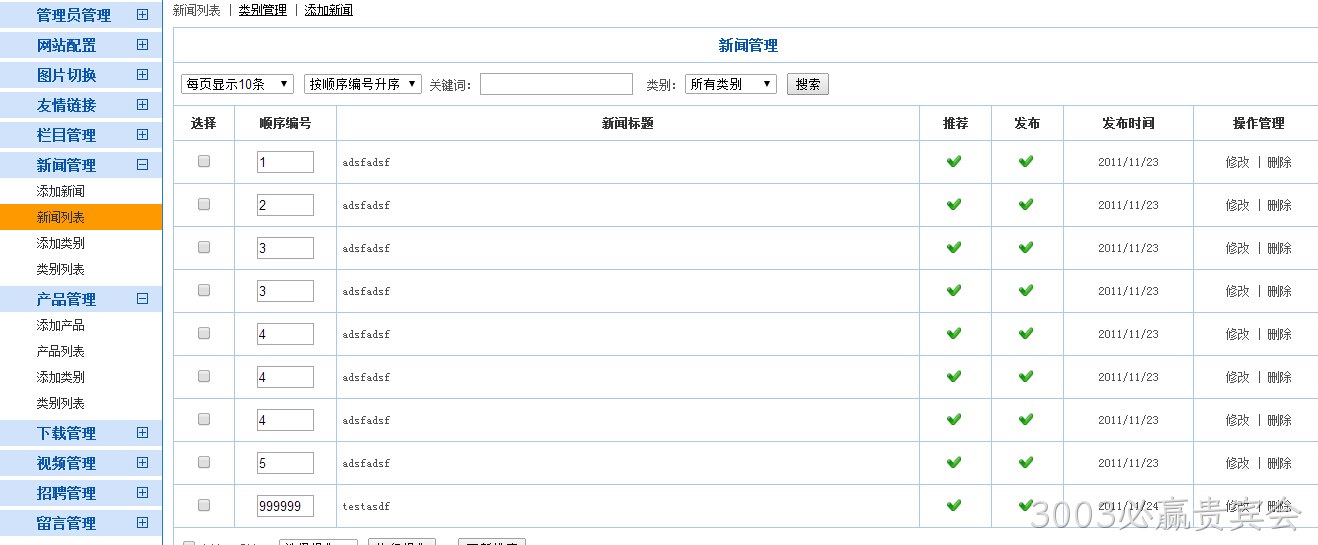The height and width of the screenshot is (545, 1318).
Task: Tick the checkbox for sequence row 1
Action: pyautogui.click(x=204, y=161)
